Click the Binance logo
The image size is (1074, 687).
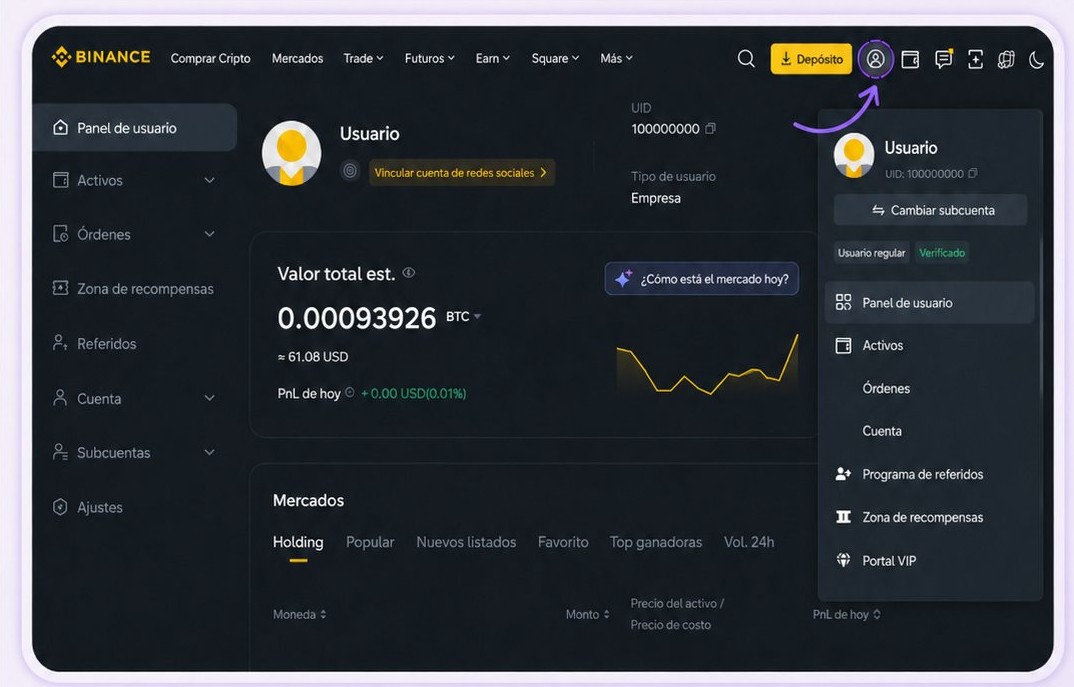pos(101,57)
